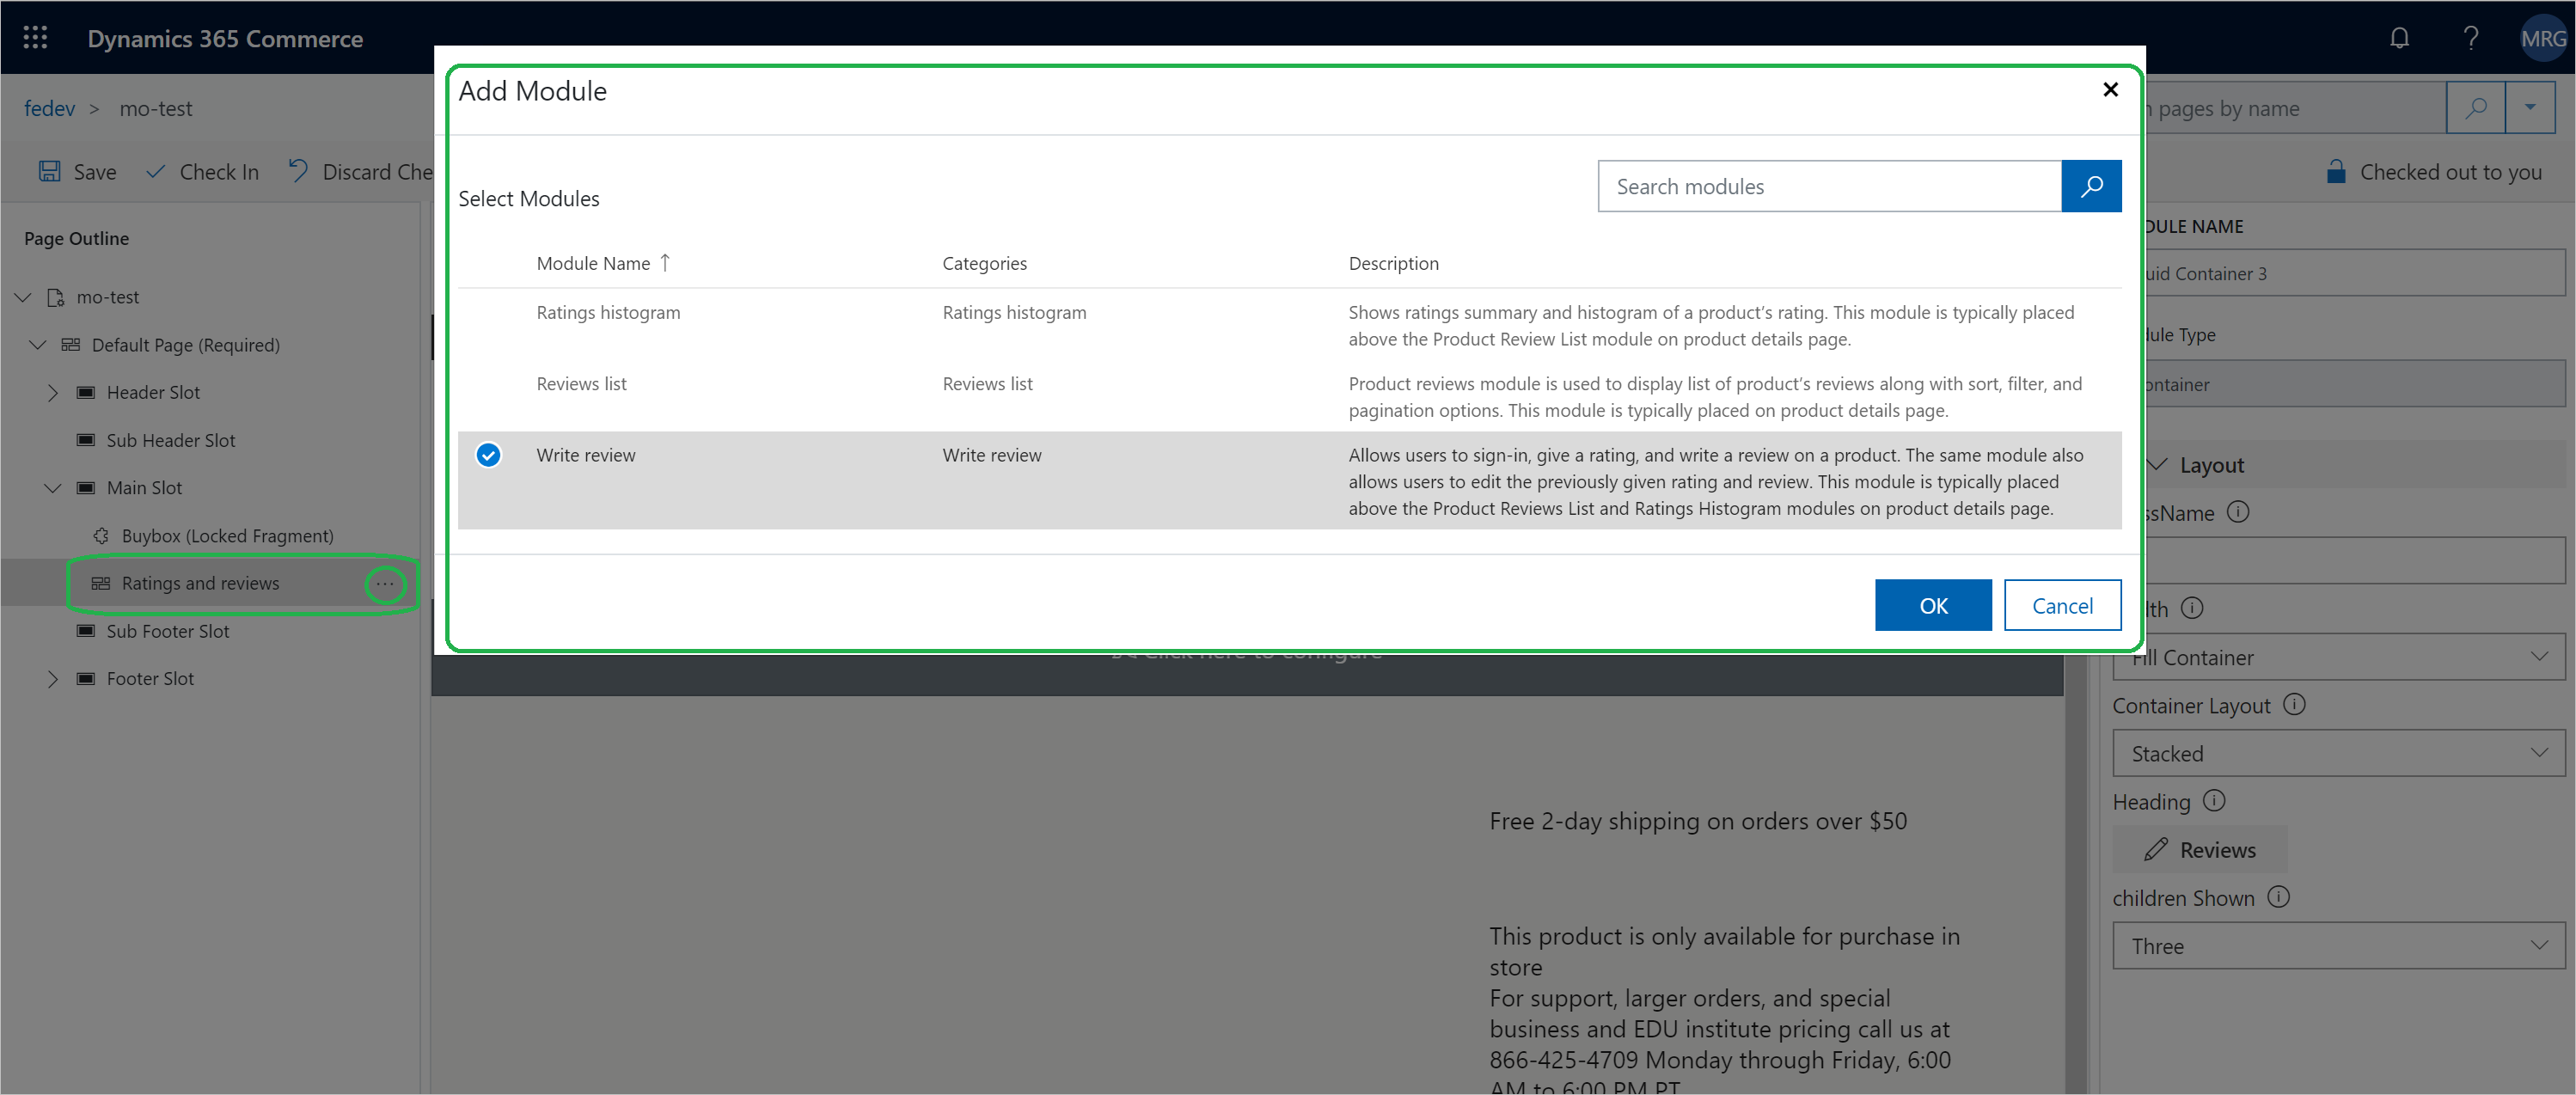
Task: Click the Save icon in toolbar
Action: [49, 171]
